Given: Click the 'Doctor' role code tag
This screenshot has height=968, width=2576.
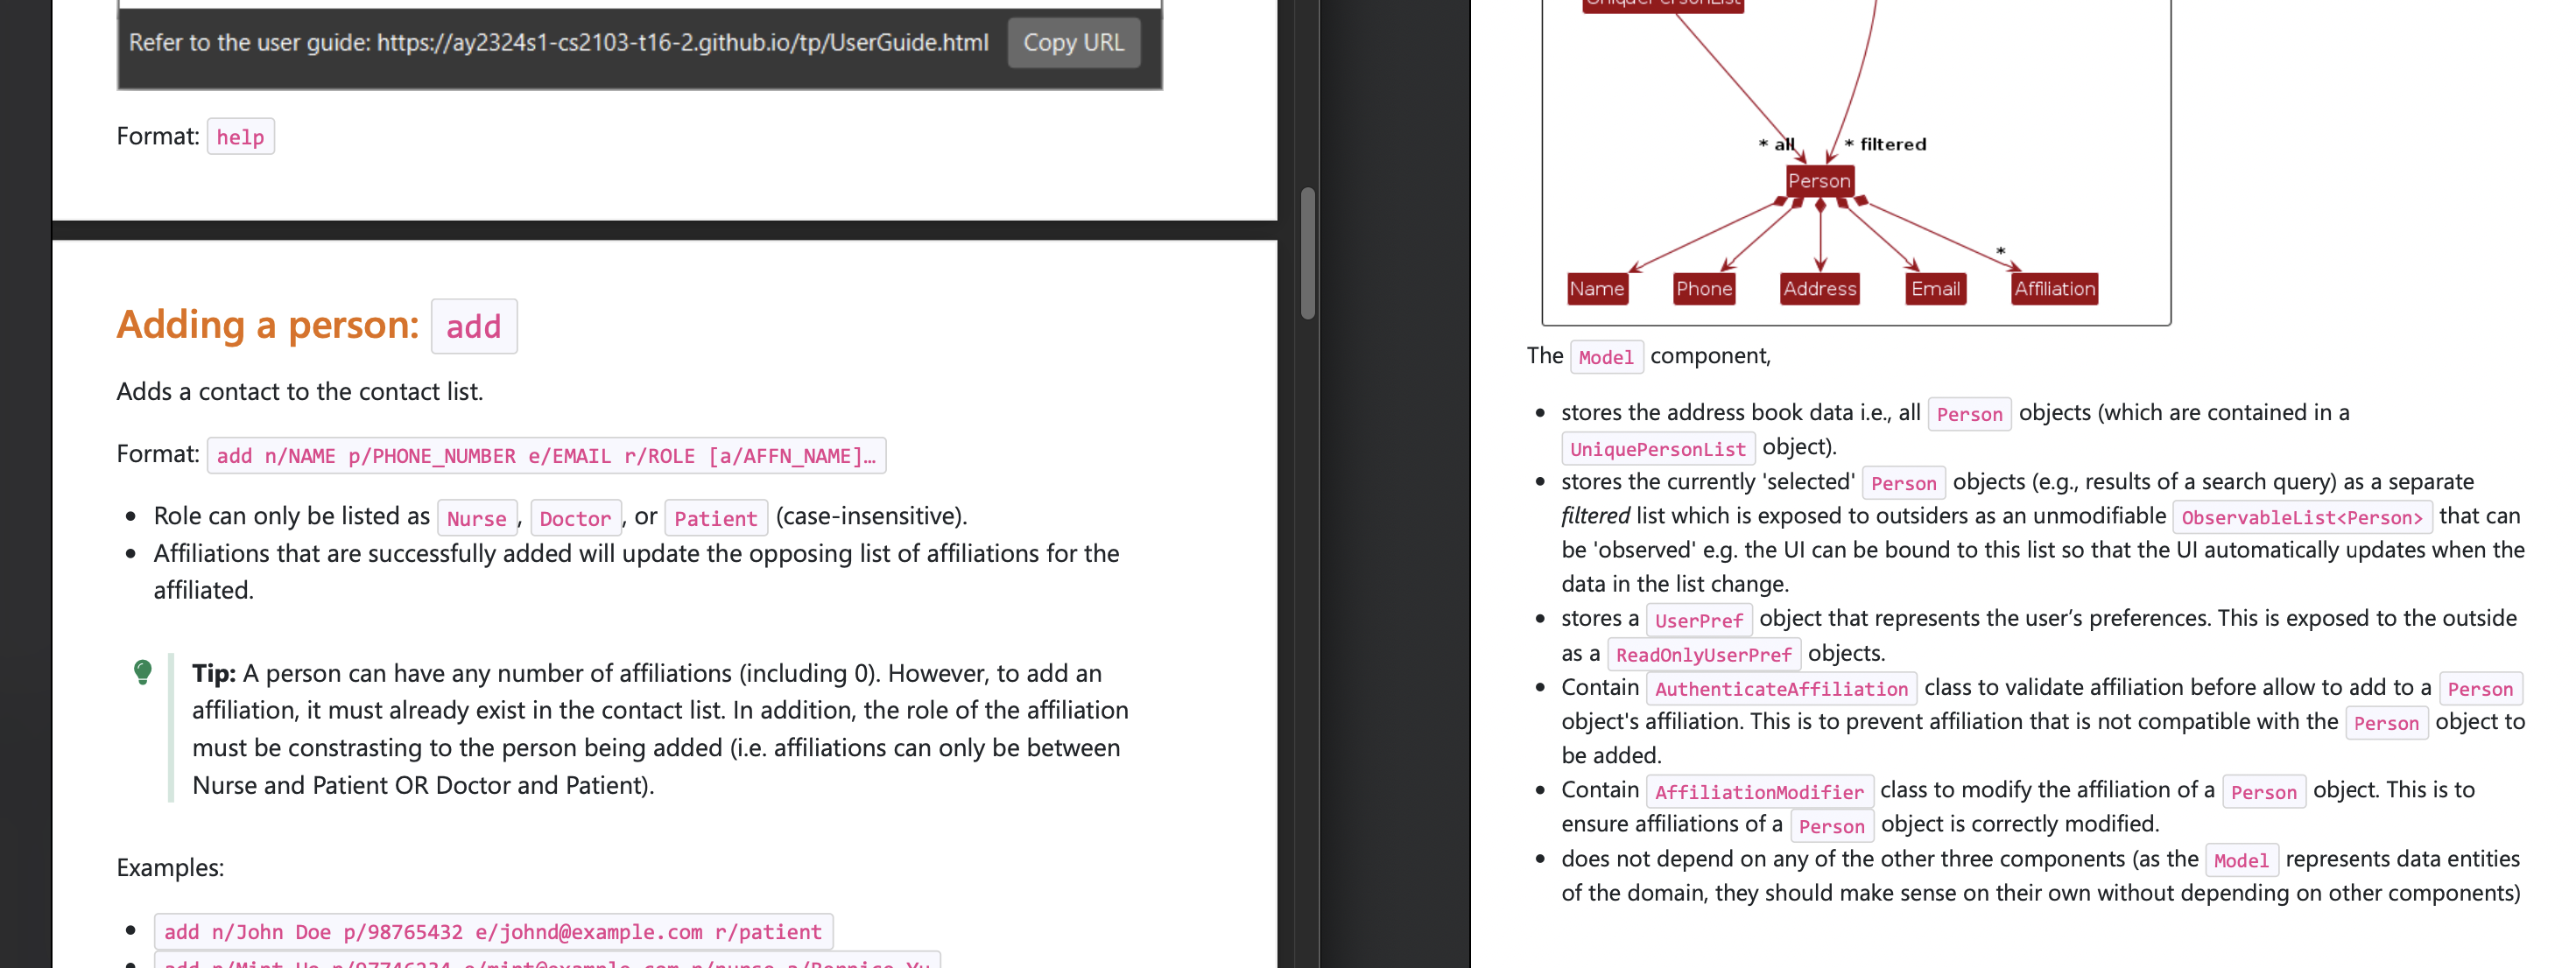Looking at the screenshot, I should click(575, 518).
